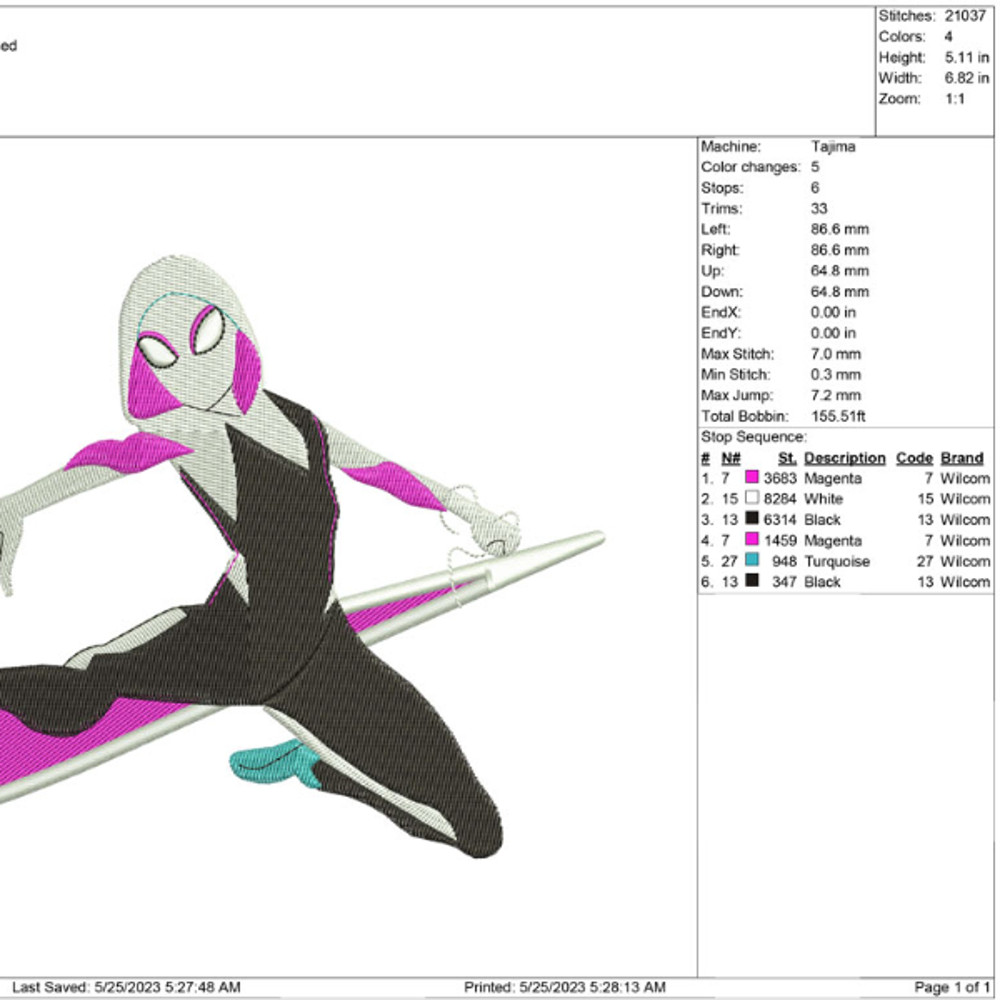The height and width of the screenshot is (1000, 1000).
Task: Click the turquoise color swatch
Action: tap(752, 562)
